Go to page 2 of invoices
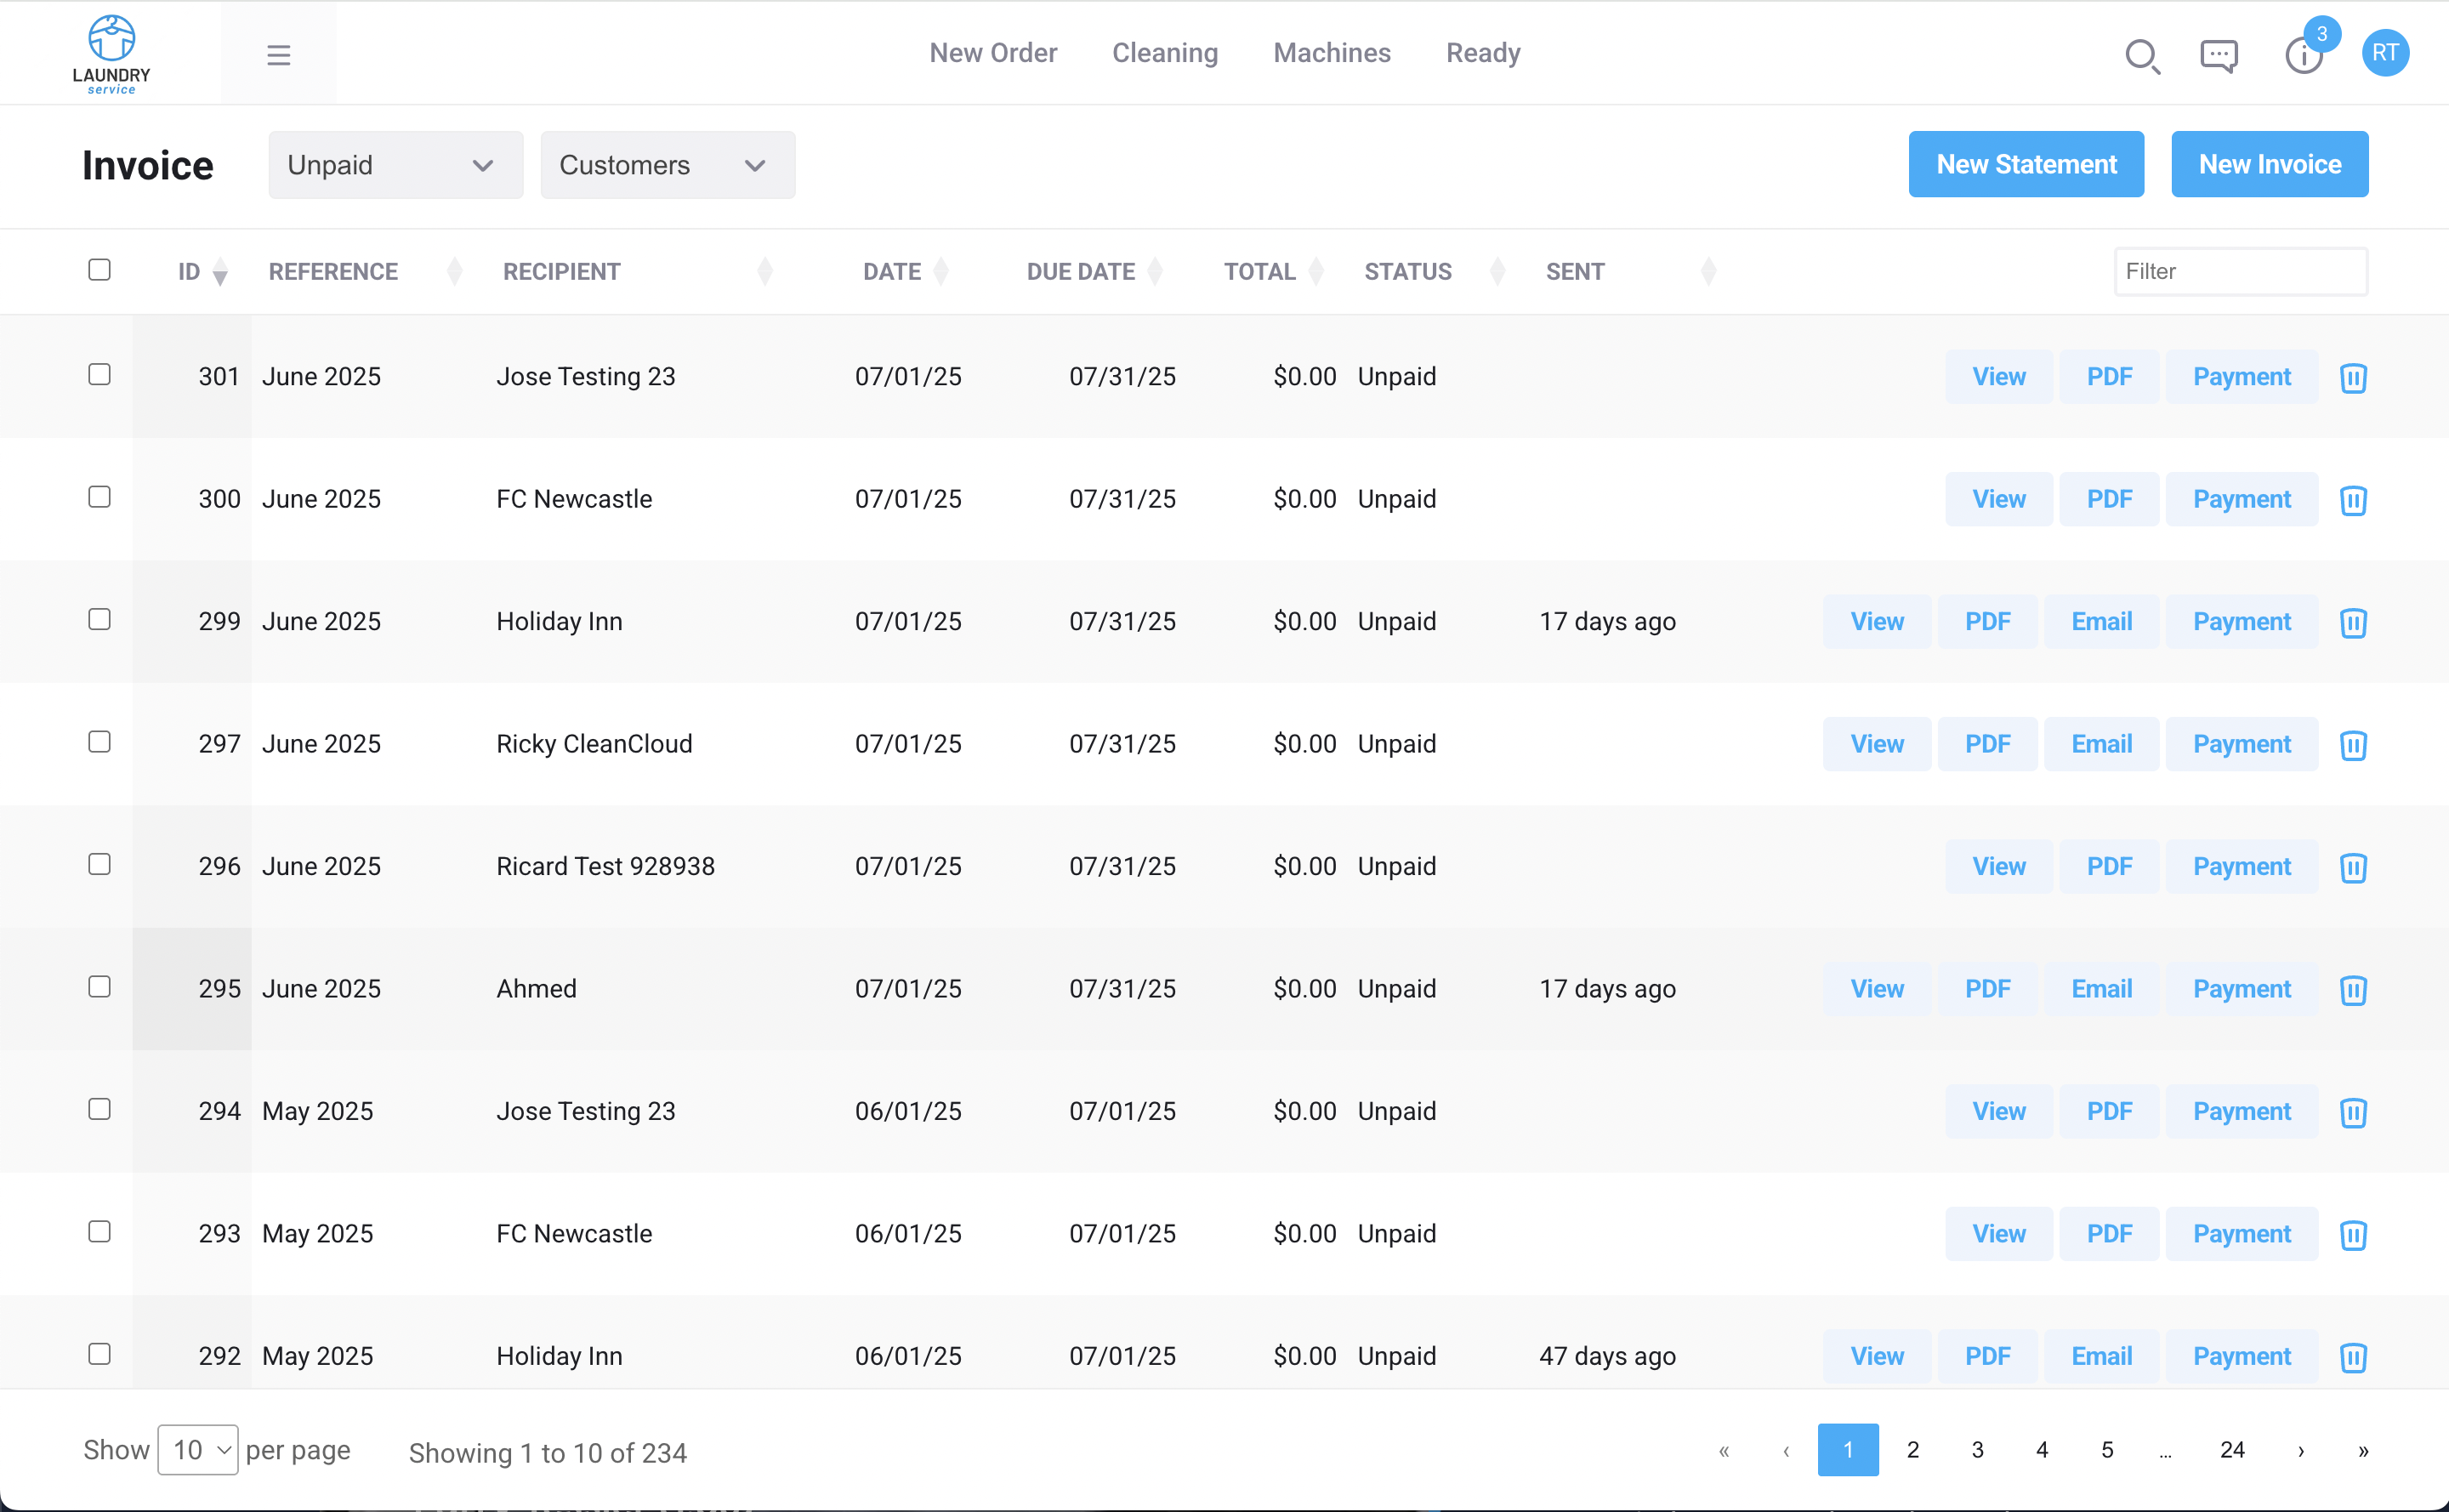The width and height of the screenshot is (2449, 1512). click(1913, 1449)
